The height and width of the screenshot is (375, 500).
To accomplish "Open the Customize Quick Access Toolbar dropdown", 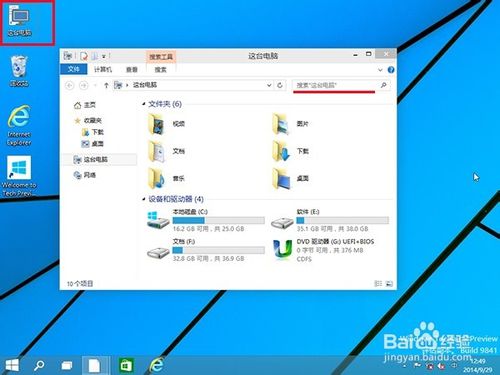I will point(104,56).
